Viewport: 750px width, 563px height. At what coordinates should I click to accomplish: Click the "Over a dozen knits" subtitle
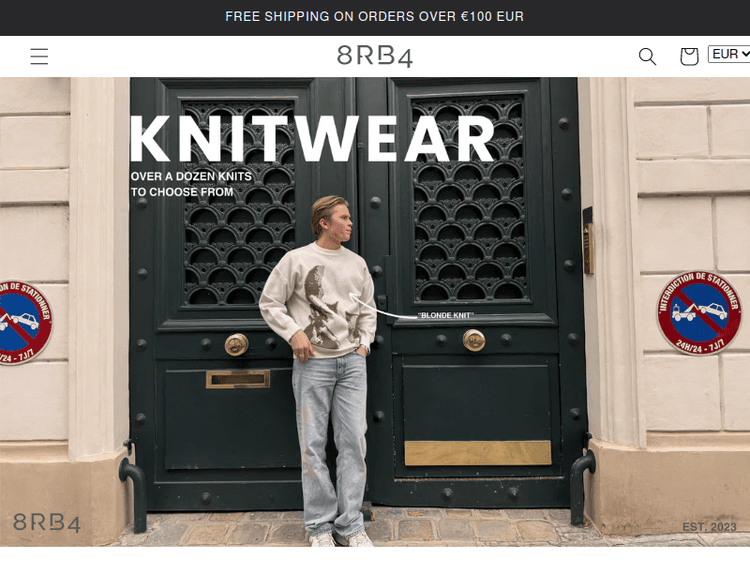tap(191, 184)
